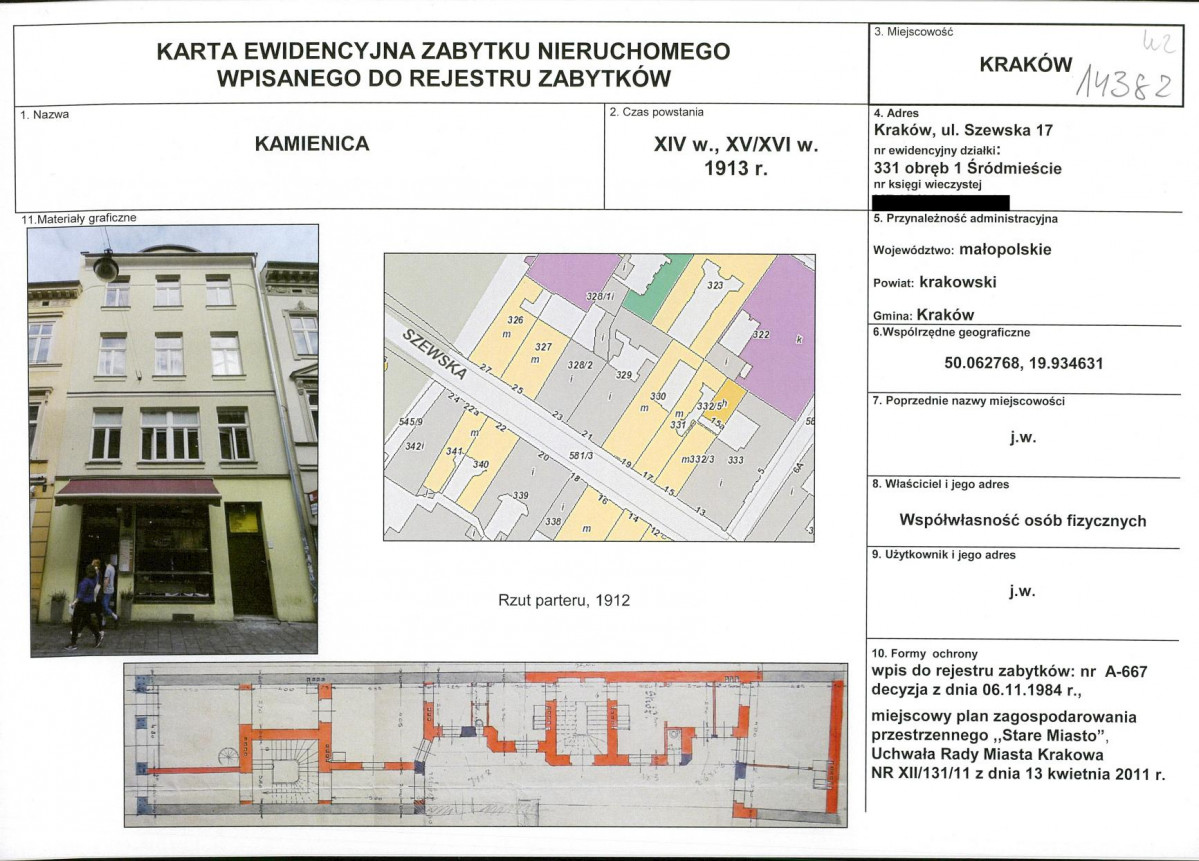
Task: Click the text 'decyzja z dnia 06.11.1984 r.'
Action: [x=976, y=690]
